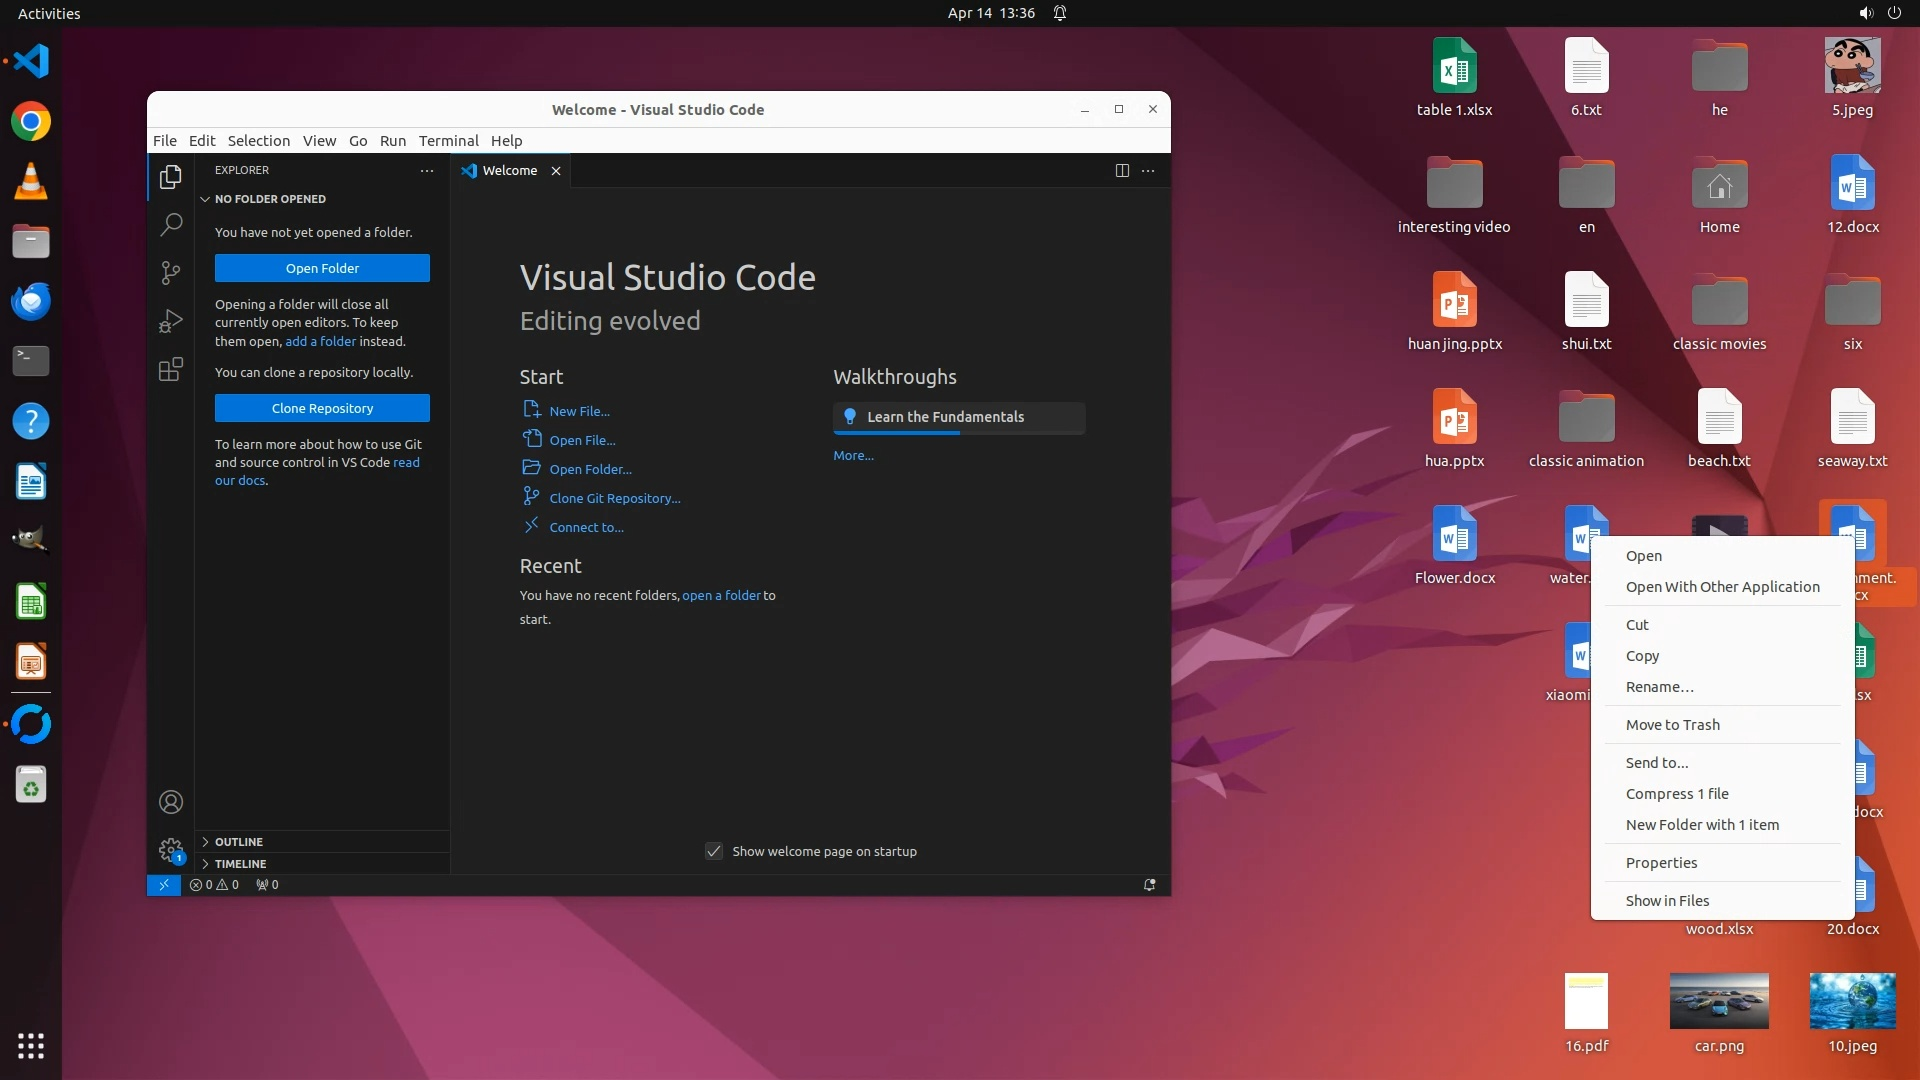Image resolution: width=1920 pixels, height=1080 pixels.
Task: Collapse the No Folder Opened section
Action: (x=269, y=199)
